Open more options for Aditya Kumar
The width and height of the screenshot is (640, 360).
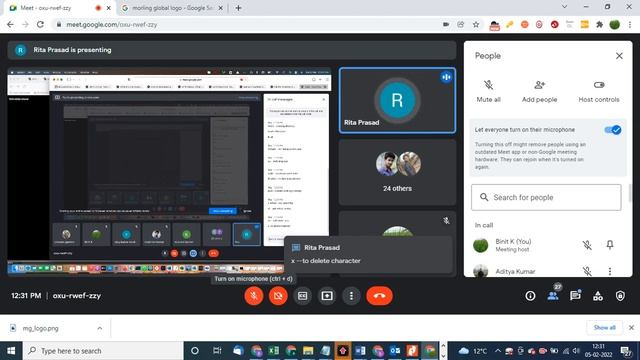(x=610, y=271)
